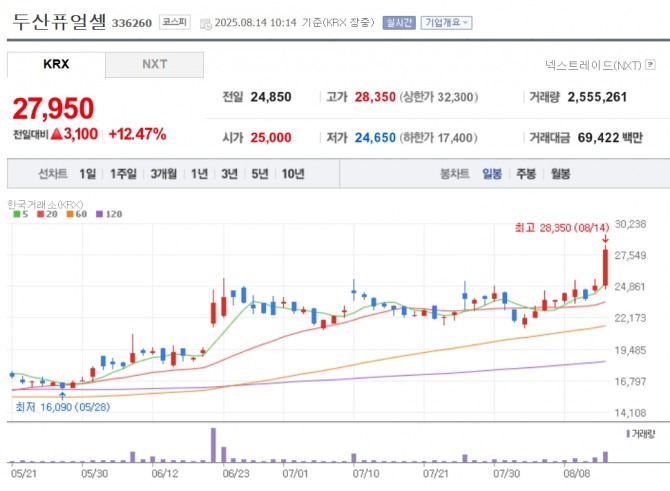Switch to the NXT tab

(x=154, y=64)
